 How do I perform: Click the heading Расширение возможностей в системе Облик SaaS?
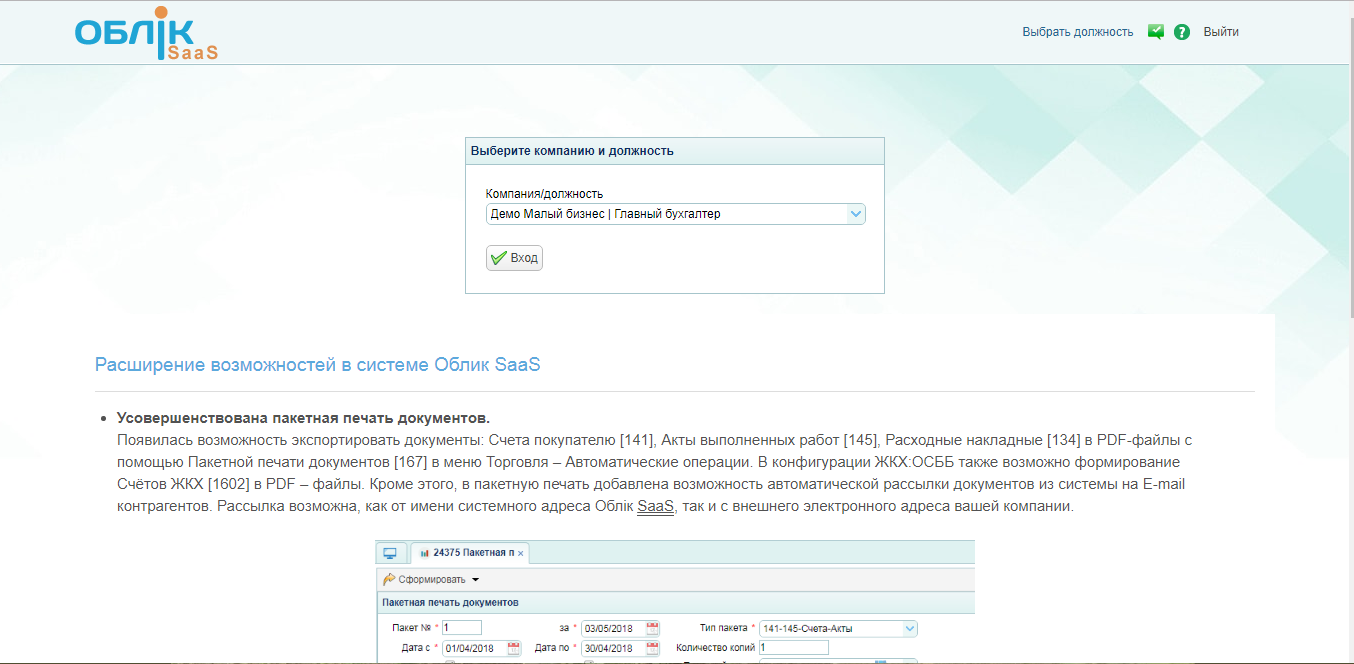318,365
